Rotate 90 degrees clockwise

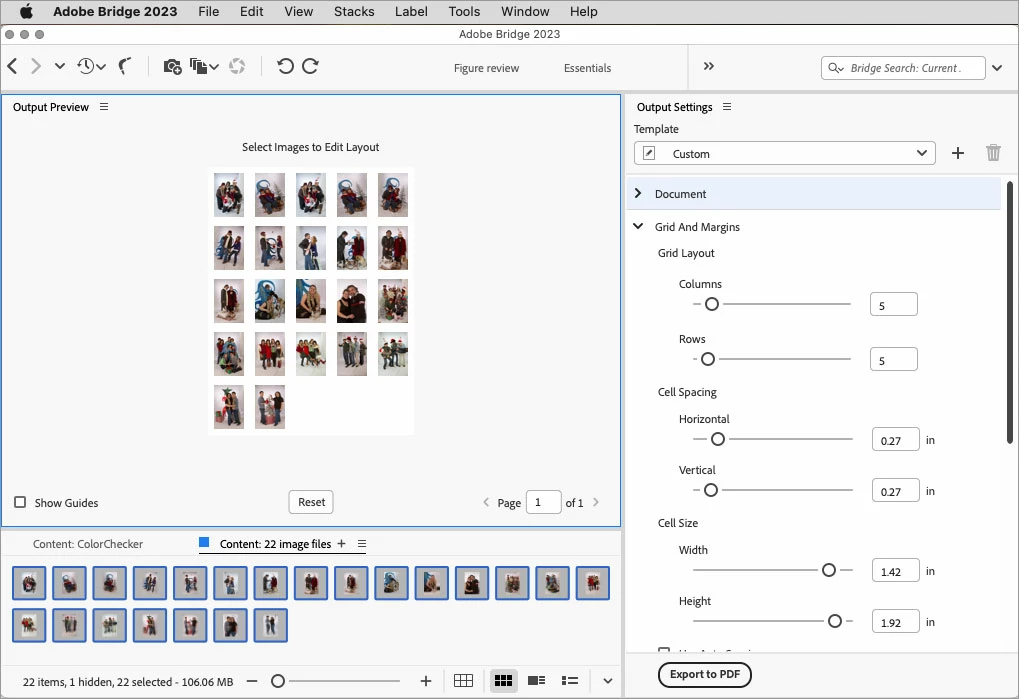(x=310, y=66)
